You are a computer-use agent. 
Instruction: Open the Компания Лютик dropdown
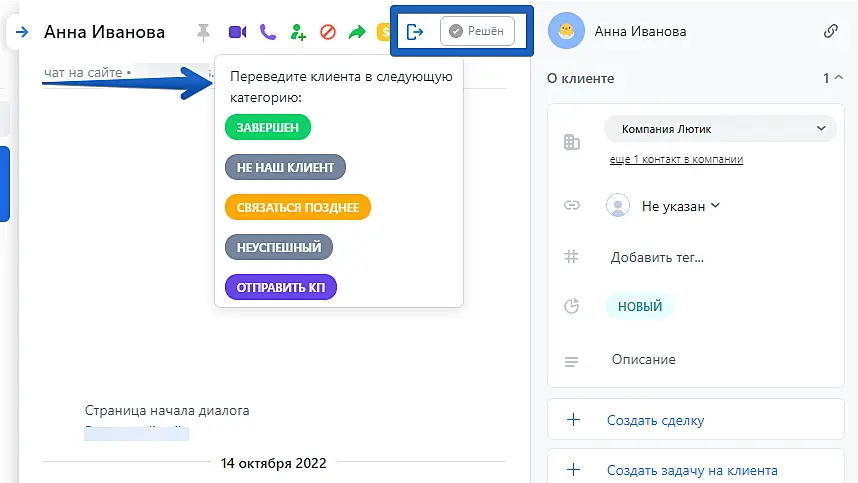(x=720, y=129)
